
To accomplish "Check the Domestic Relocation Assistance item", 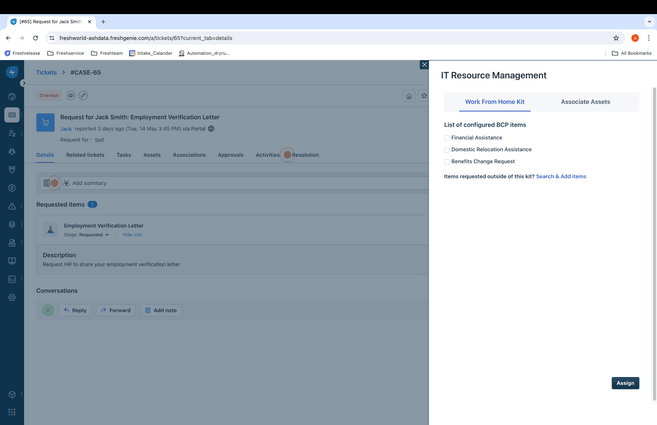I will pyautogui.click(x=447, y=150).
